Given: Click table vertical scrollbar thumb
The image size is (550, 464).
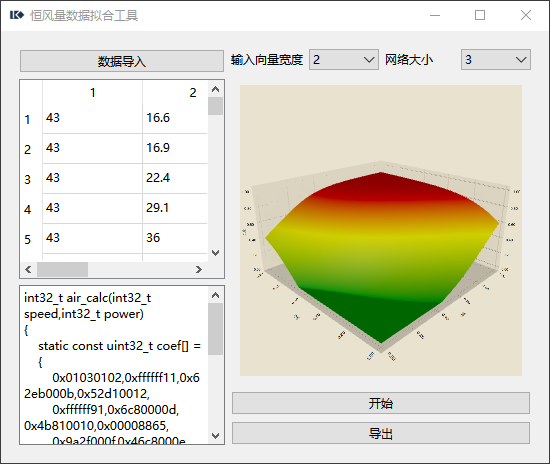Looking at the screenshot, I should [x=215, y=106].
